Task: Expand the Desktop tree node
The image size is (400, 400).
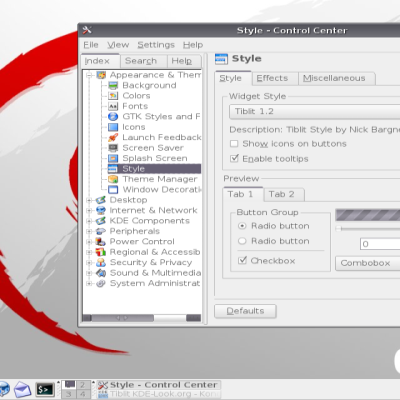Action: point(89,200)
